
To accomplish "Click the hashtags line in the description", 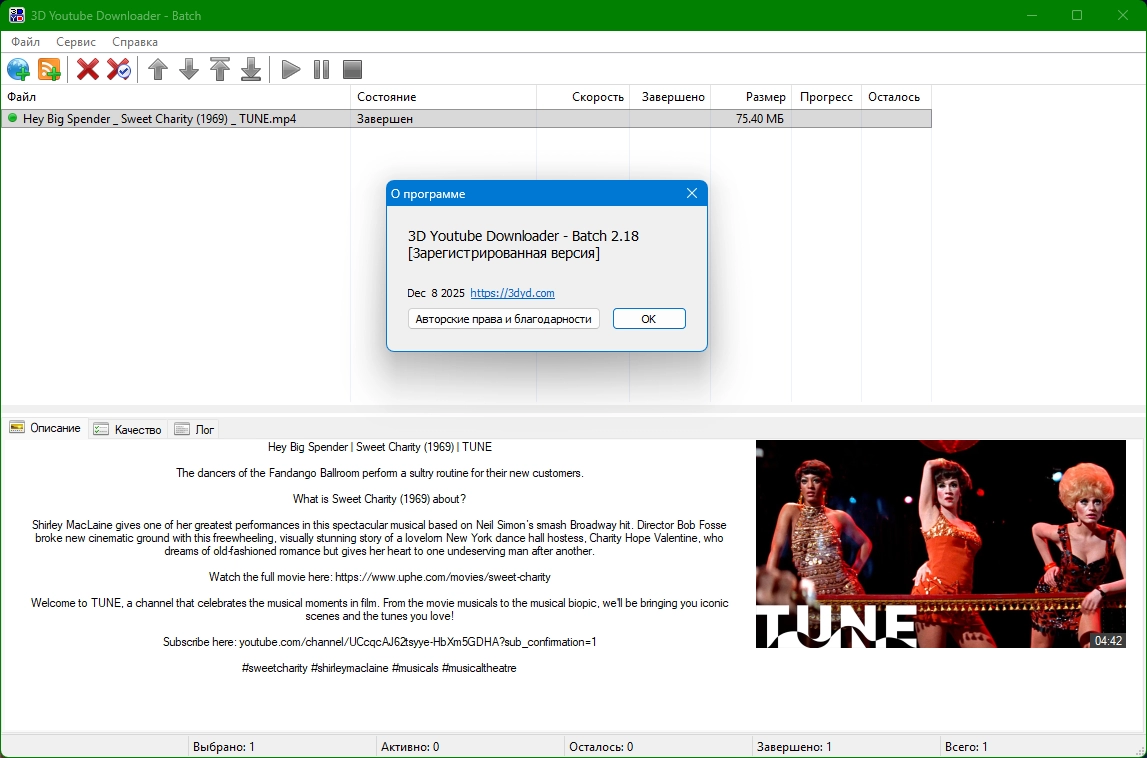I will point(379,668).
